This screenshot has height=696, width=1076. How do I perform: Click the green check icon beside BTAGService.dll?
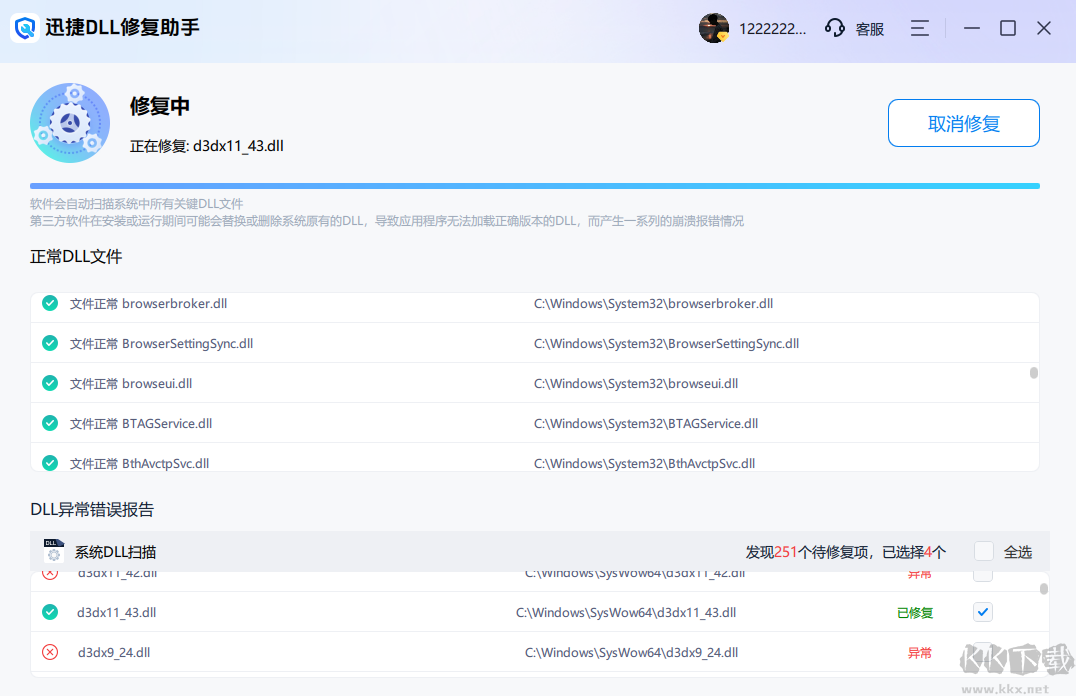click(x=49, y=423)
